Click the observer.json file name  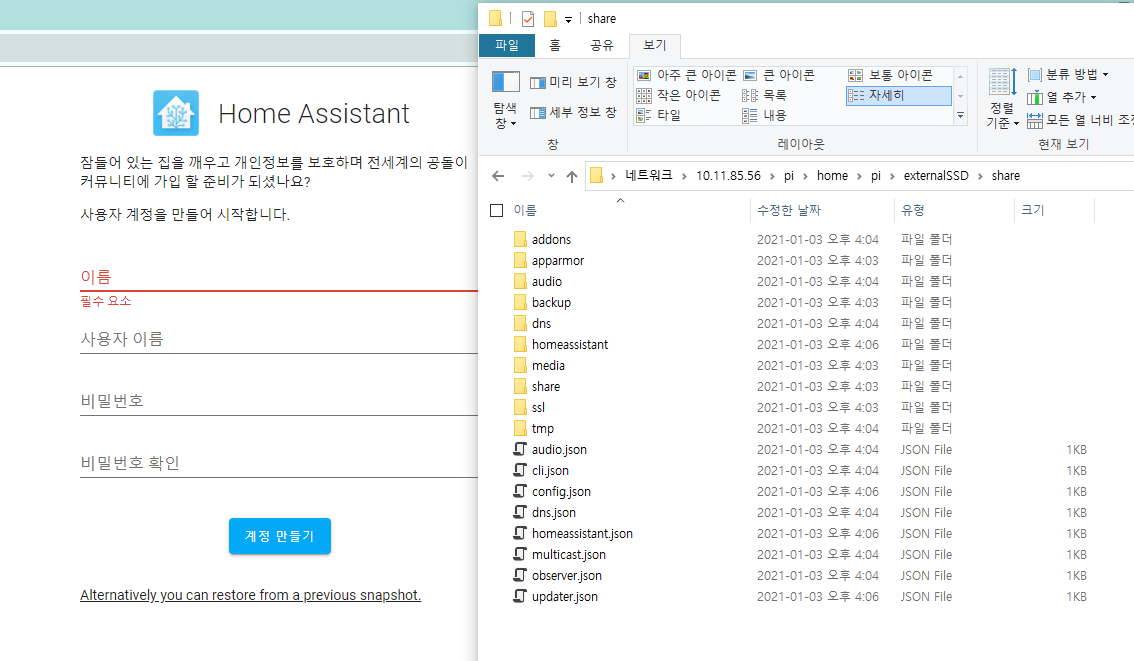tap(567, 575)
